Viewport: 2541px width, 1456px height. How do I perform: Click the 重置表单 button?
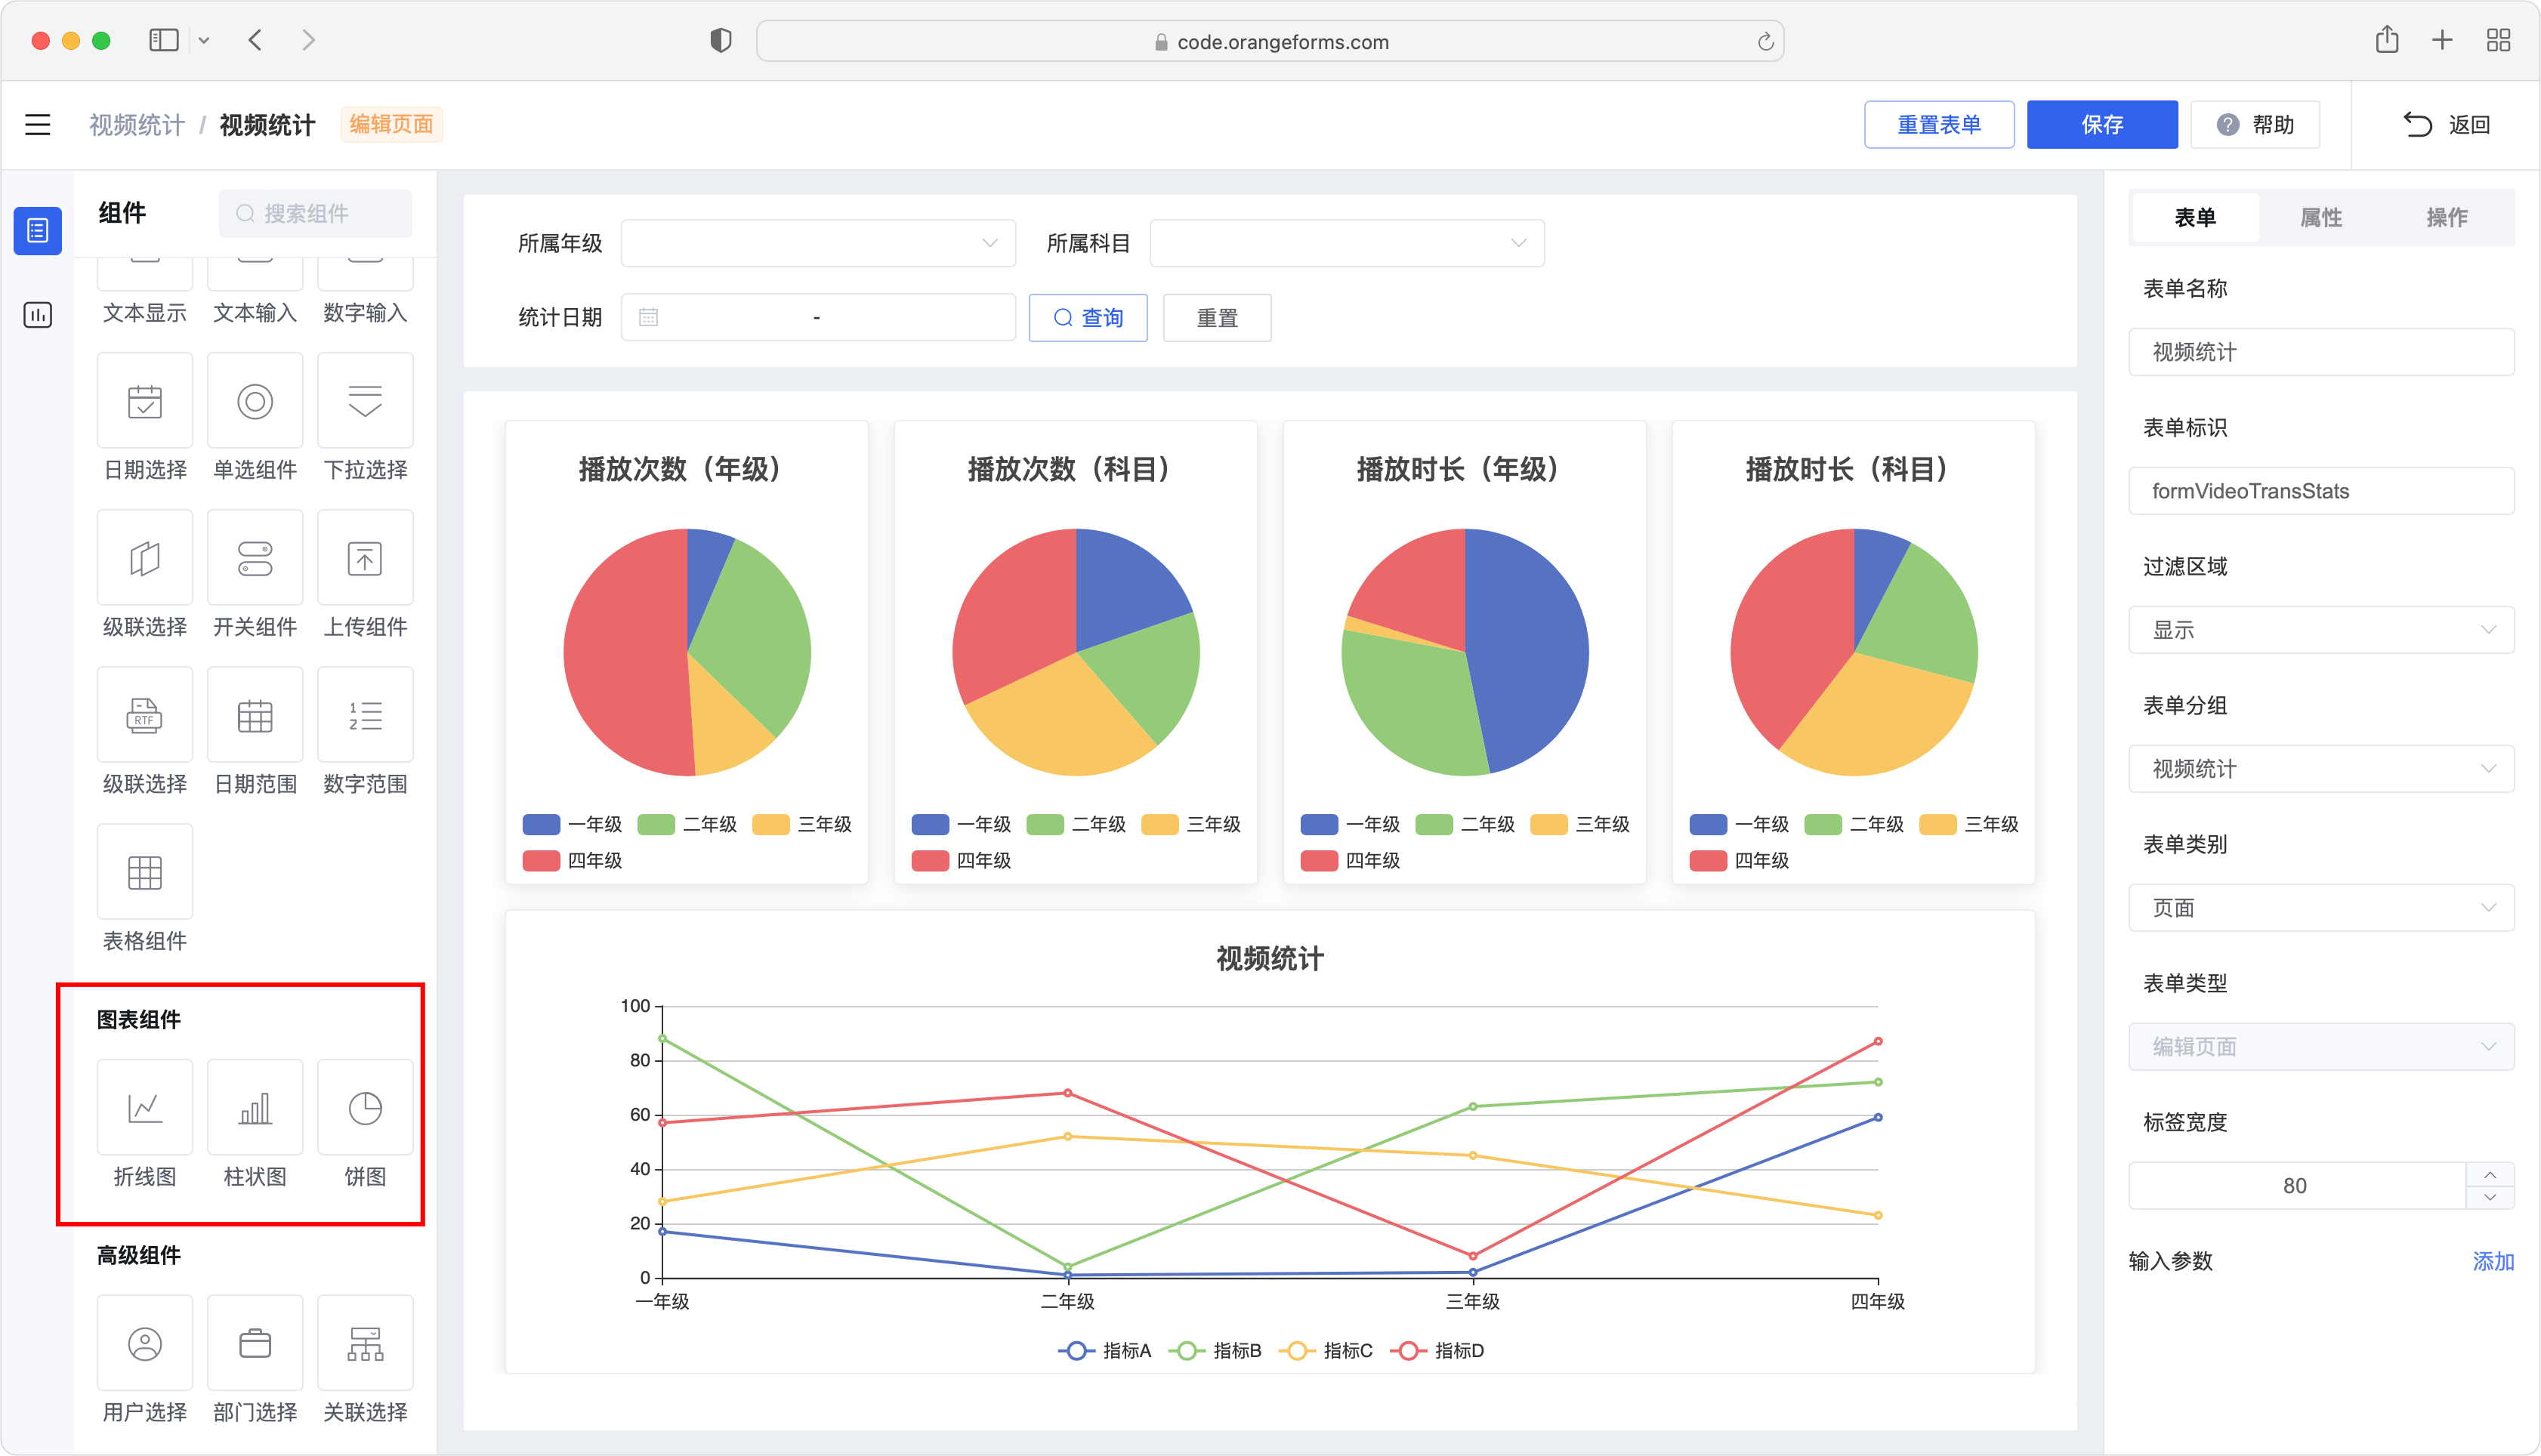[1939, 124]
